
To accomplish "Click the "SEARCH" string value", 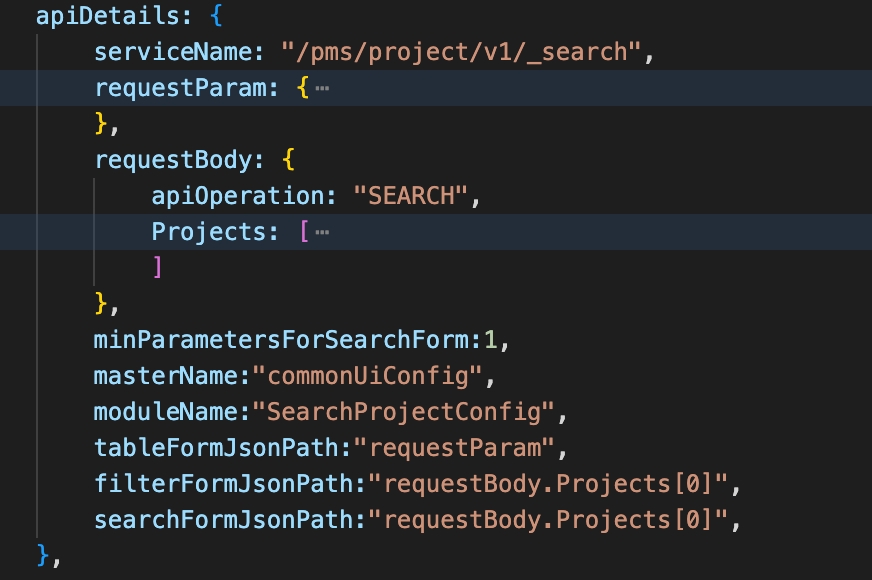I will point(410,196).
